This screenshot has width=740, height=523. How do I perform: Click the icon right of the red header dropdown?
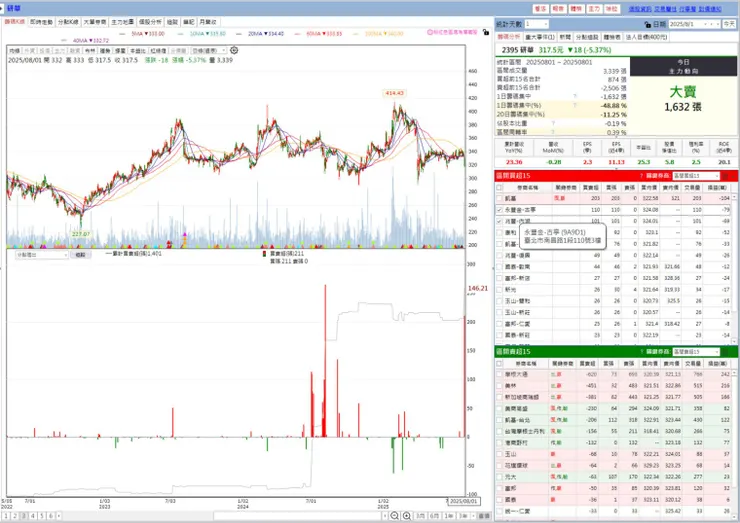point(725,176)
